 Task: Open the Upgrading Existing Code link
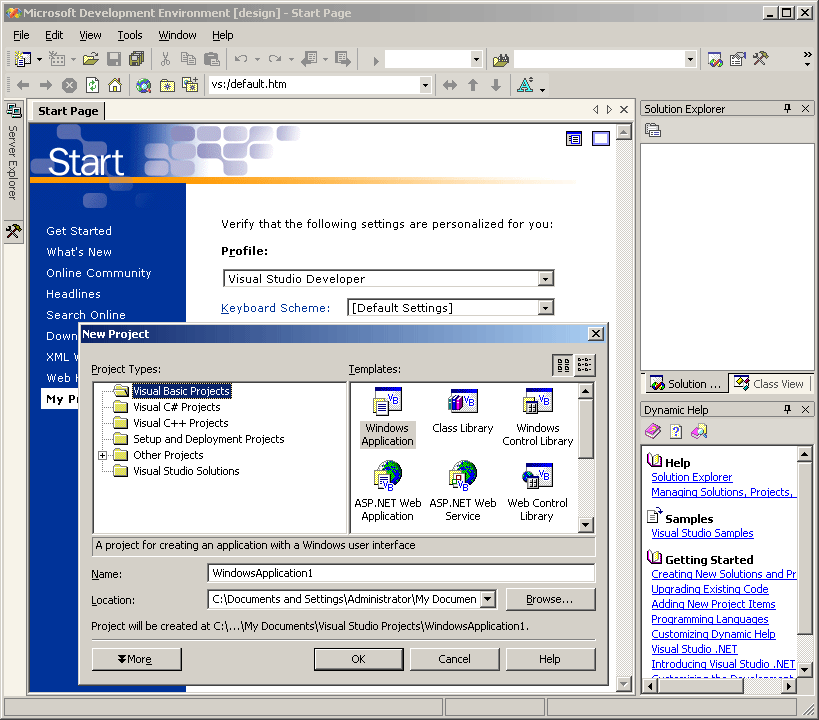click(x=710, y=589)
